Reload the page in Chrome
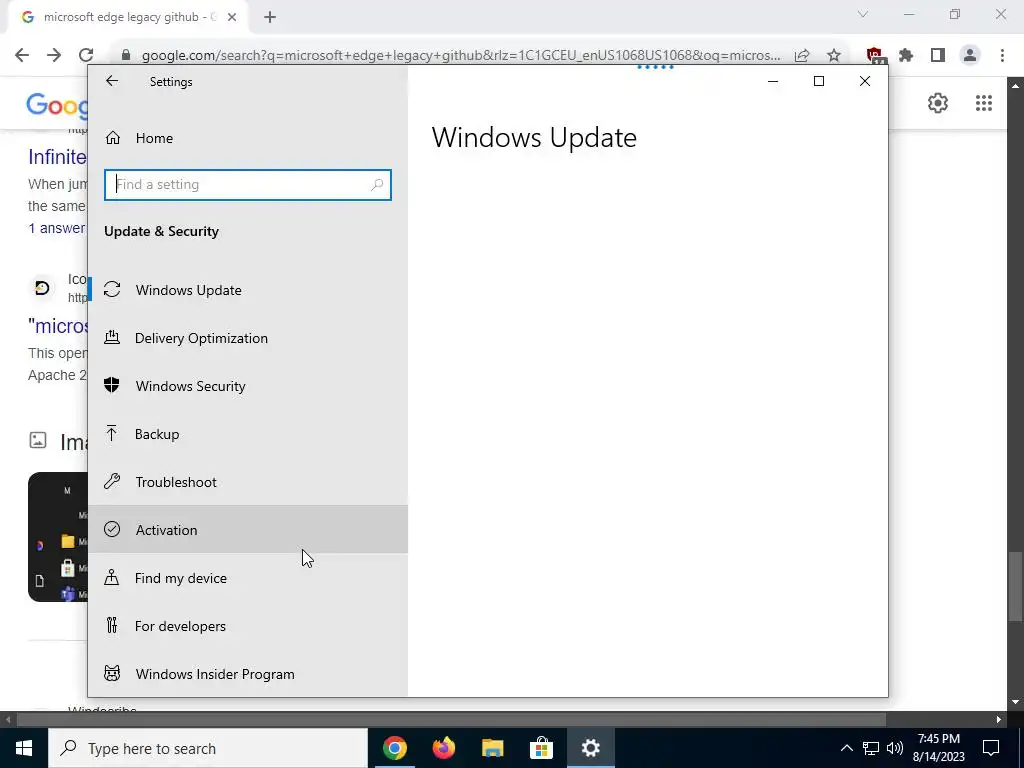The width and height of the screenshot is (1024, 768). point(86,56)
